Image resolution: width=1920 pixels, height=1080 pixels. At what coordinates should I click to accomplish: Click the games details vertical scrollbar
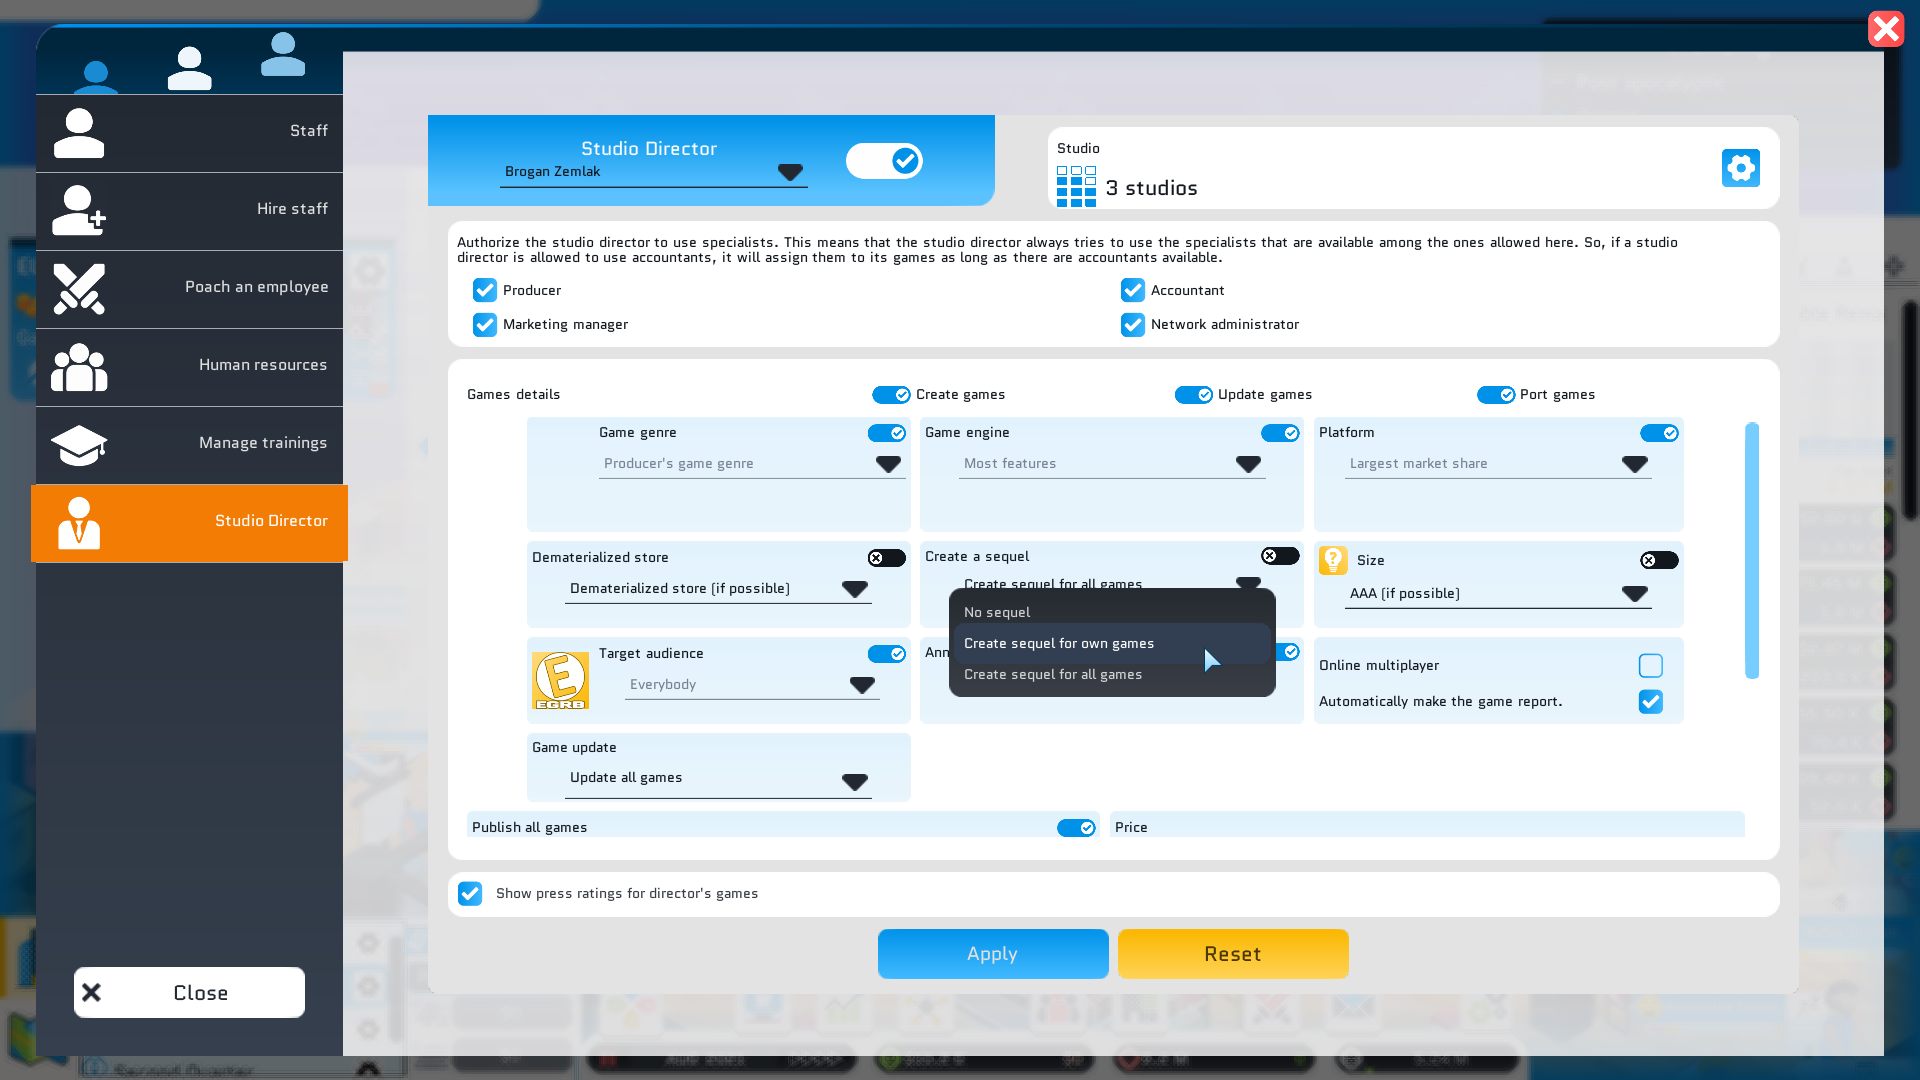(x=1752, y=550)
